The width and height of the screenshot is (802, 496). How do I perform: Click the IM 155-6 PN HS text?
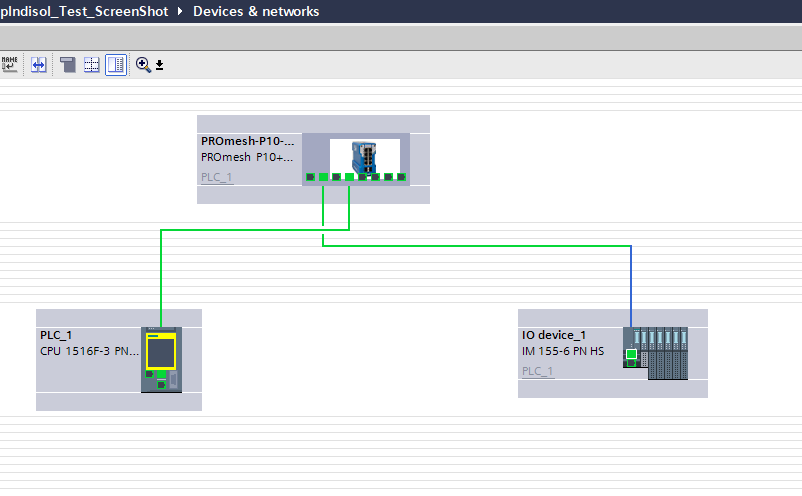[x=563, y=351]
